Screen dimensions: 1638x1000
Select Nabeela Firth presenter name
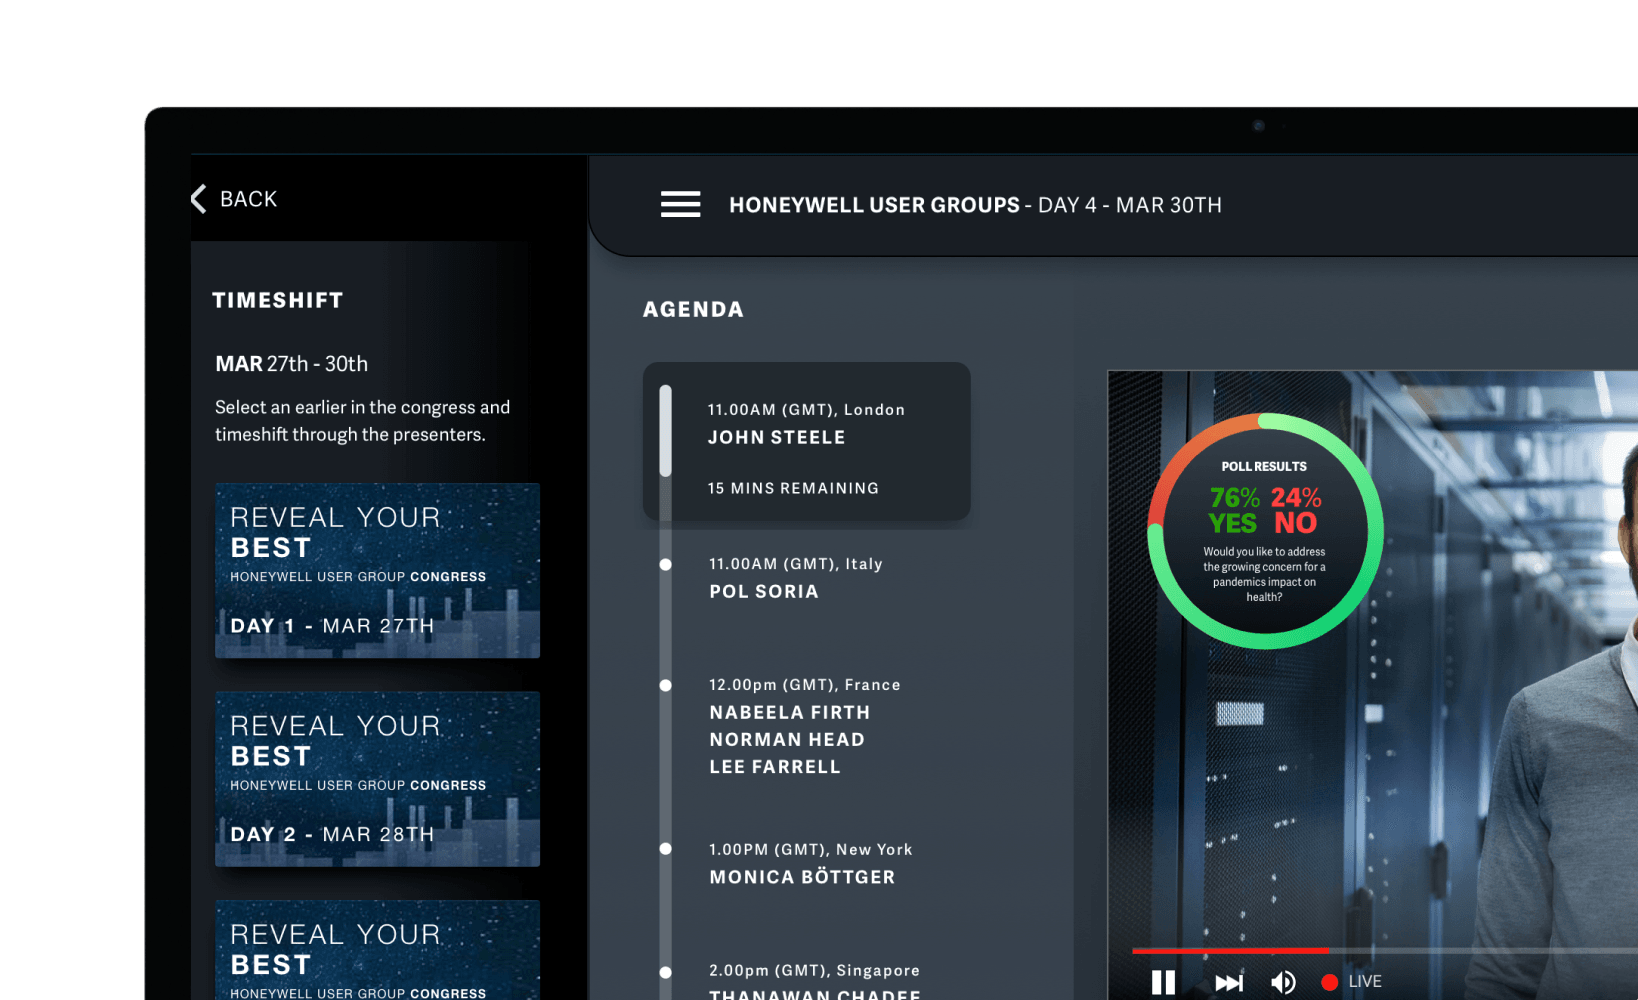tap(790, 712)
